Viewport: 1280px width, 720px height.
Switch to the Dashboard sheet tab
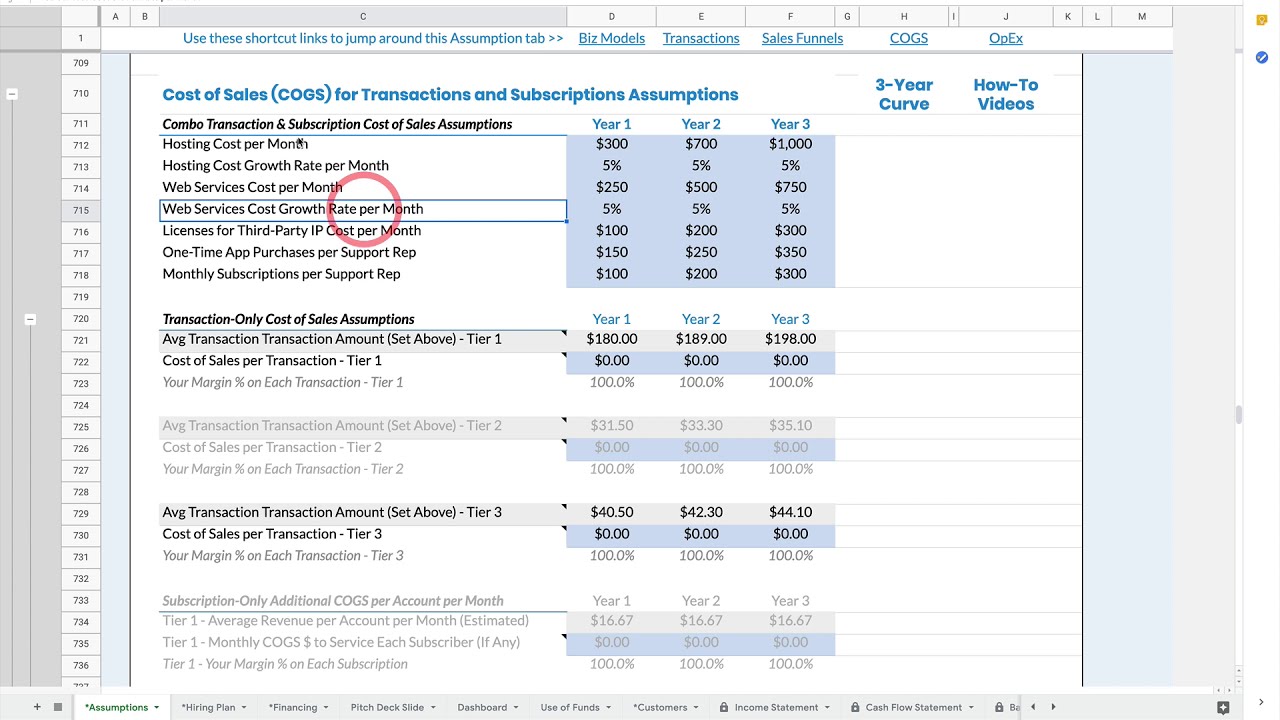[x=482, y=708]
